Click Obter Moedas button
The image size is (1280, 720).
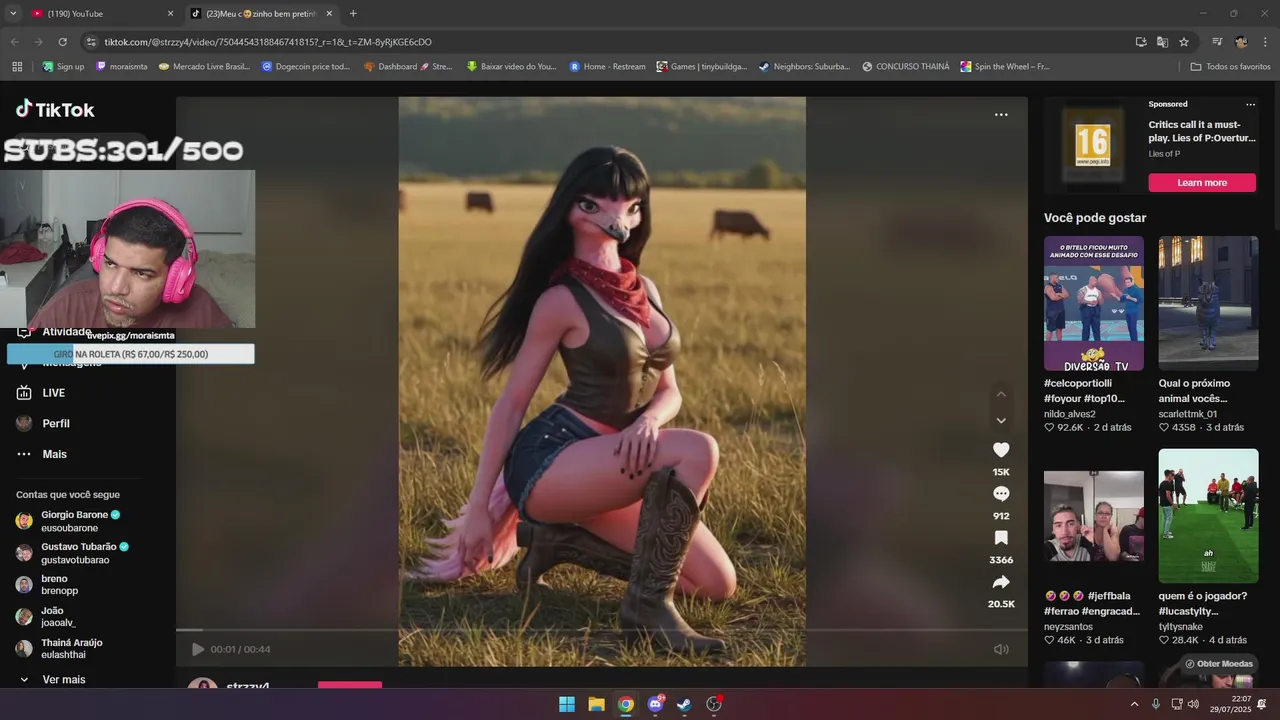1219,664
